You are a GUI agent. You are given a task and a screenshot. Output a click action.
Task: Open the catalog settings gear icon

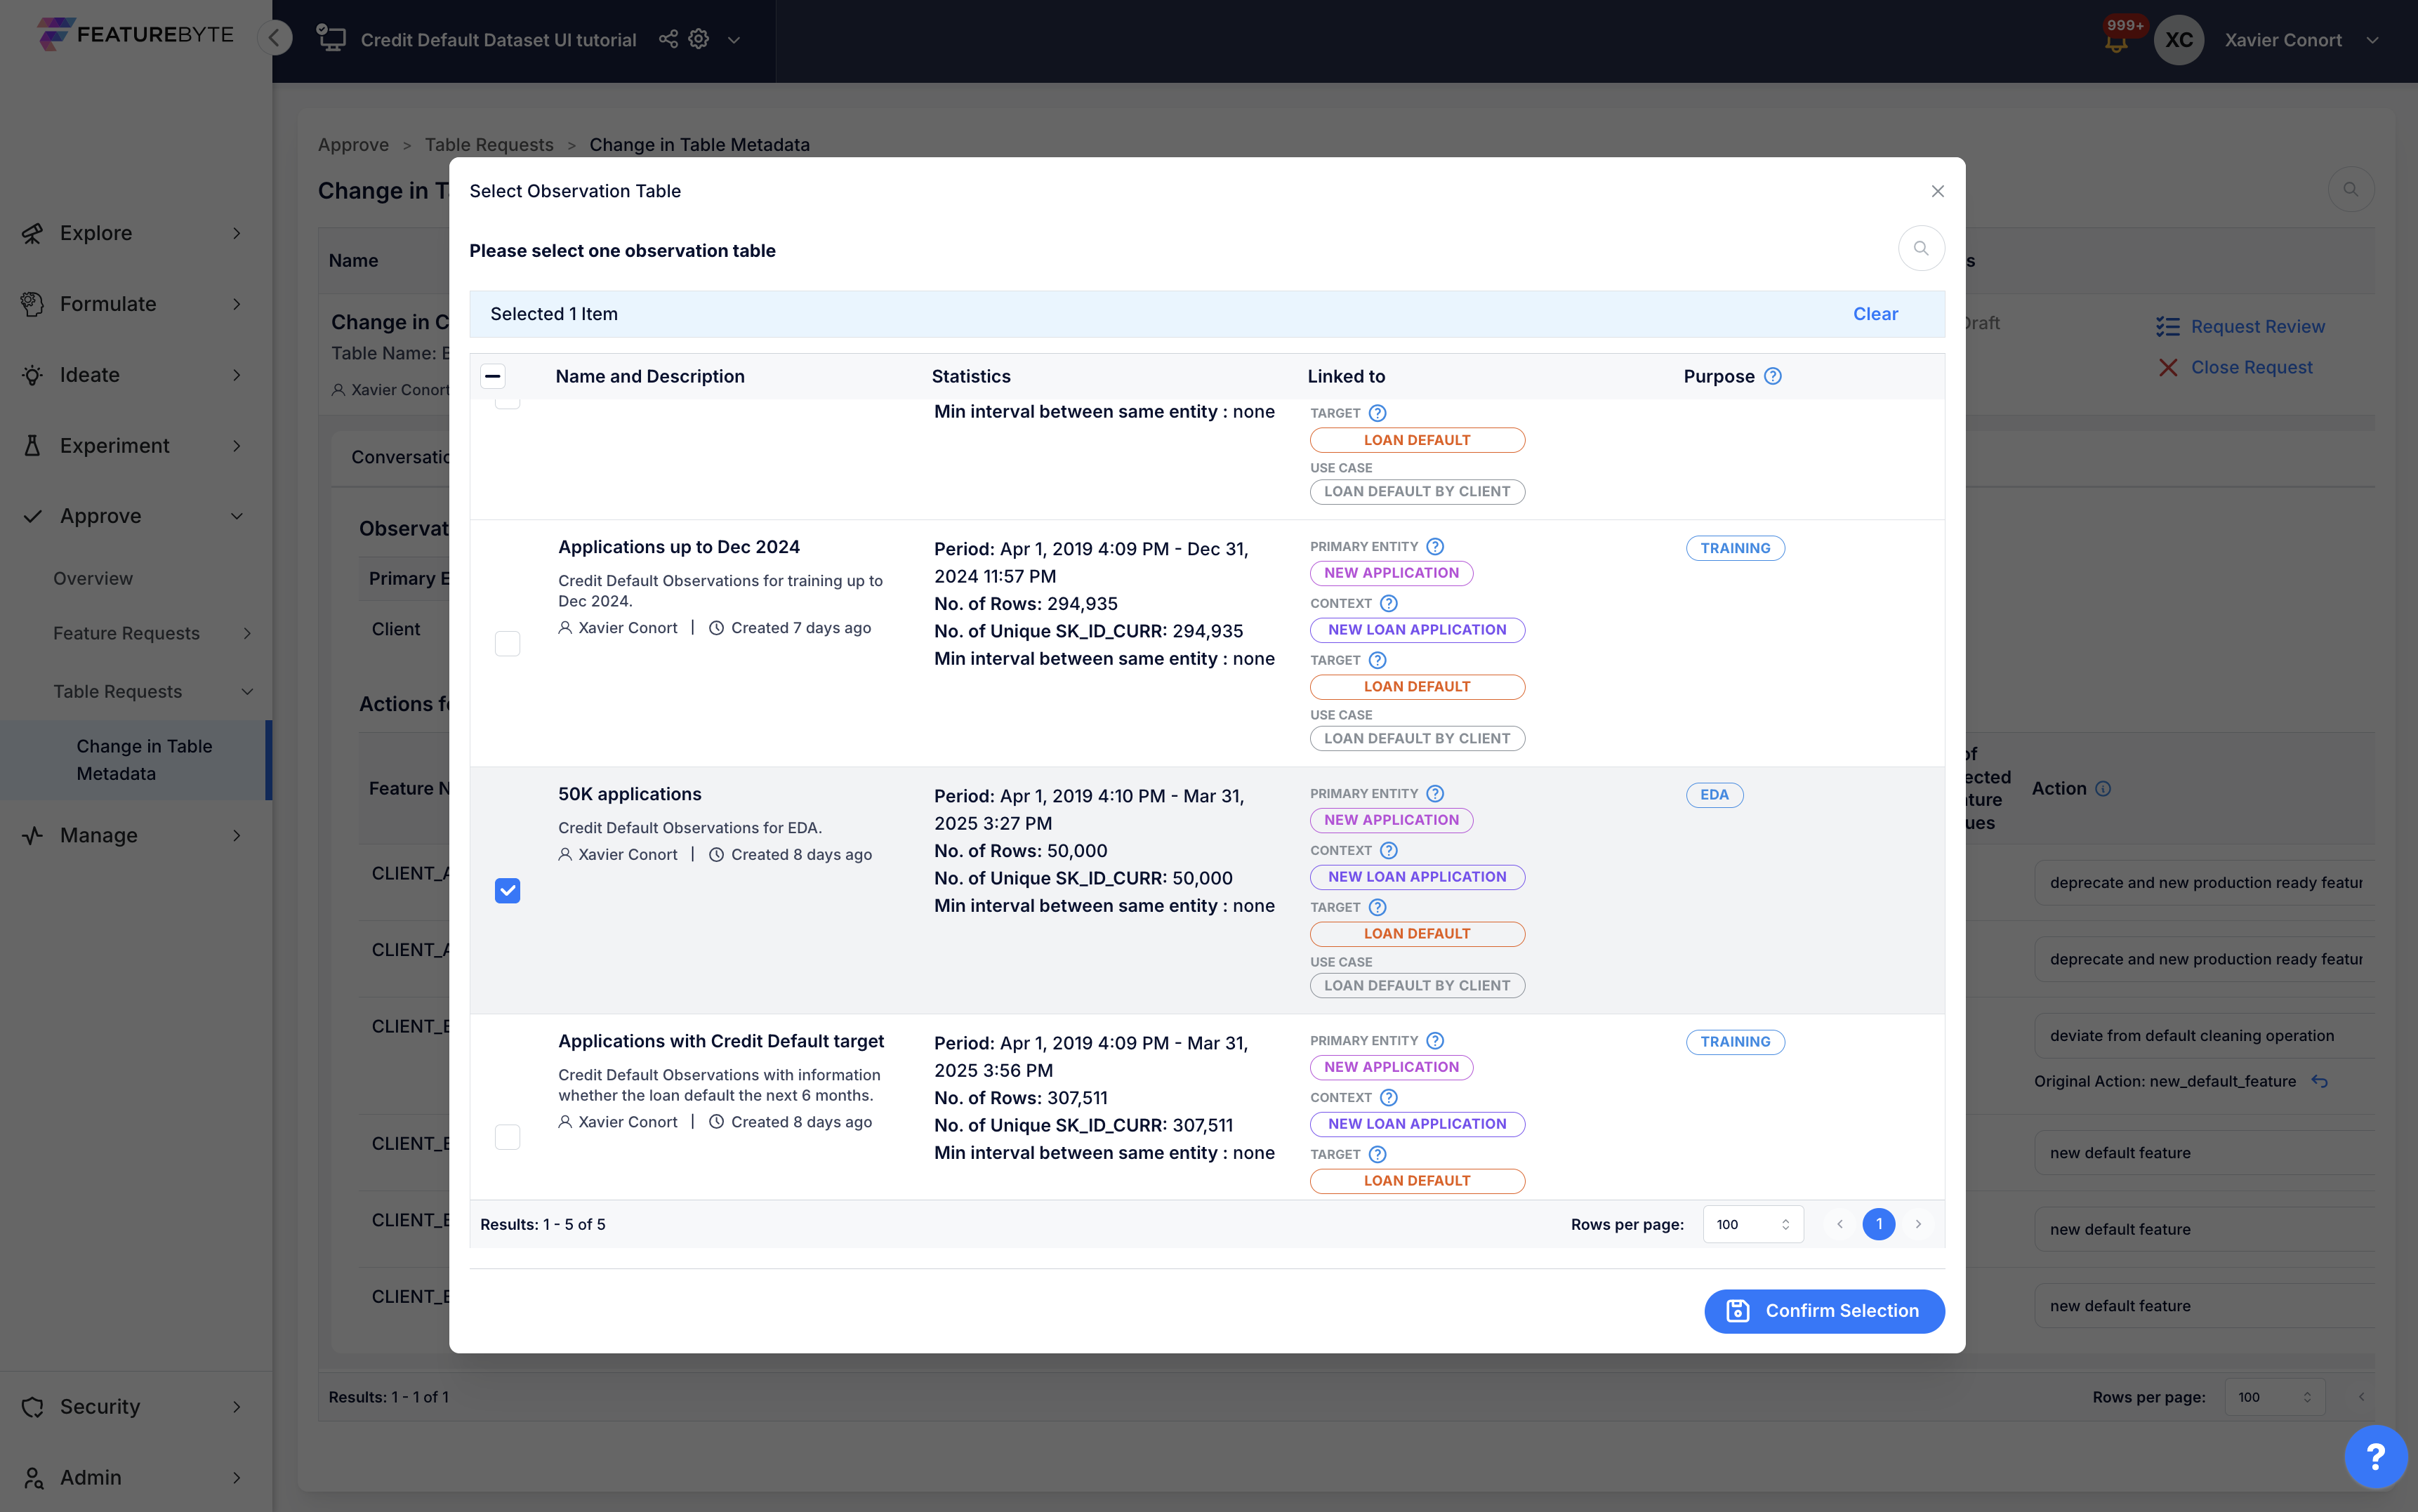coord(699,39)
